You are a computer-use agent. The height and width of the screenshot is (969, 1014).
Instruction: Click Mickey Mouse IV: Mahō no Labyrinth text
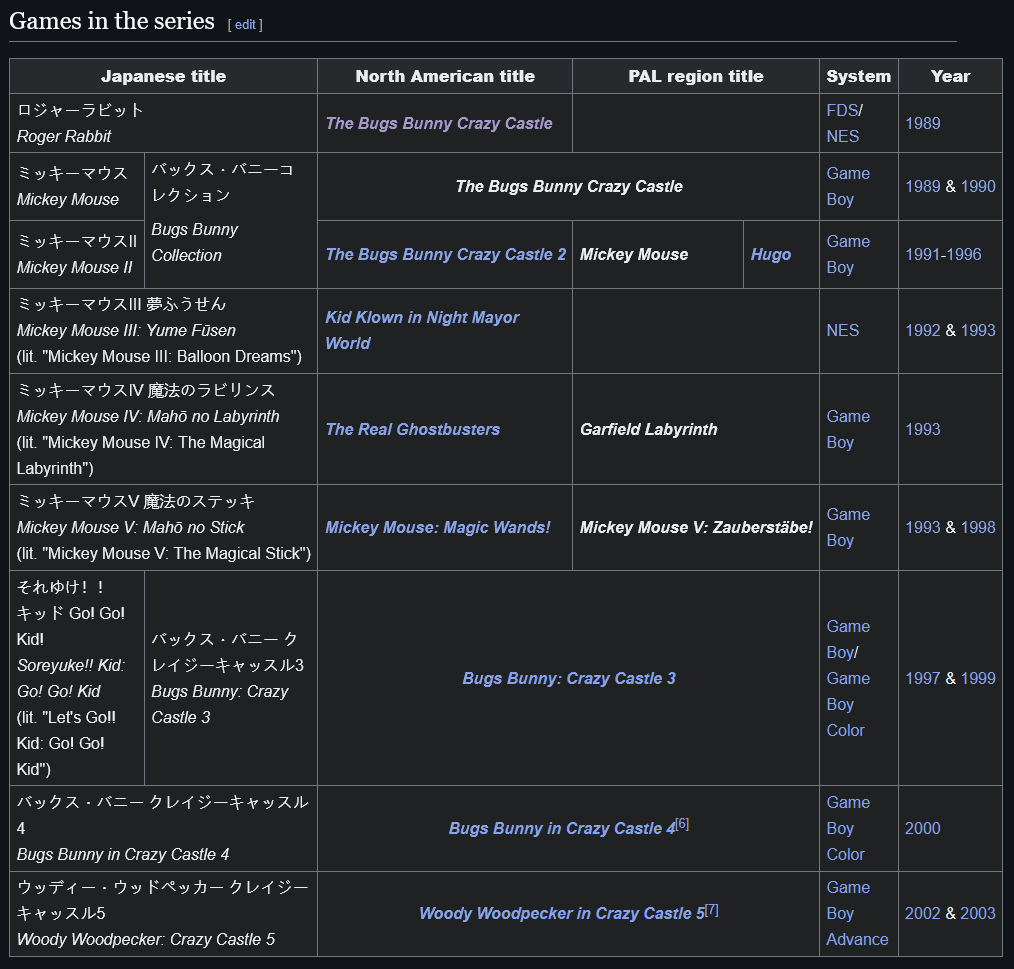coord(148,416)
